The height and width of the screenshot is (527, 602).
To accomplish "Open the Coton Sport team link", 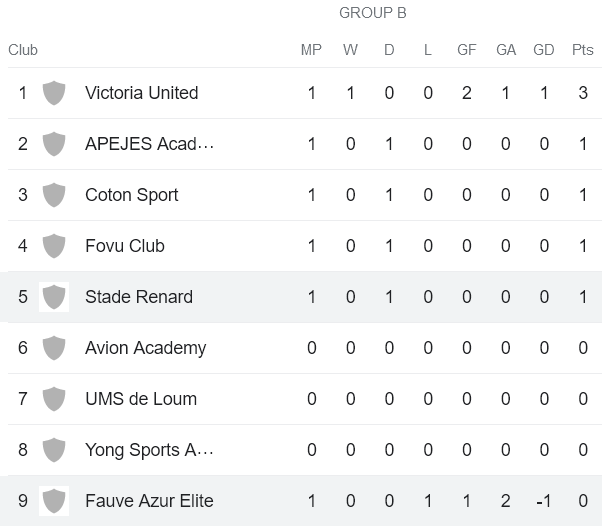I will tap(131, 195).
